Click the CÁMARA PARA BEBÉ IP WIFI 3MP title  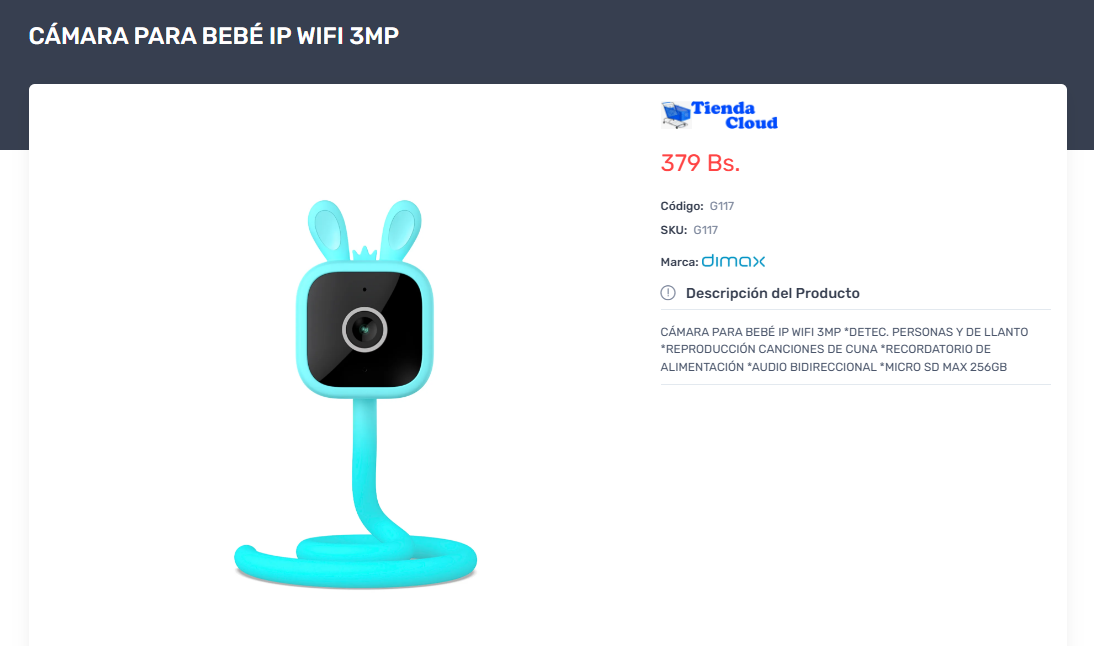click(213, 36)
